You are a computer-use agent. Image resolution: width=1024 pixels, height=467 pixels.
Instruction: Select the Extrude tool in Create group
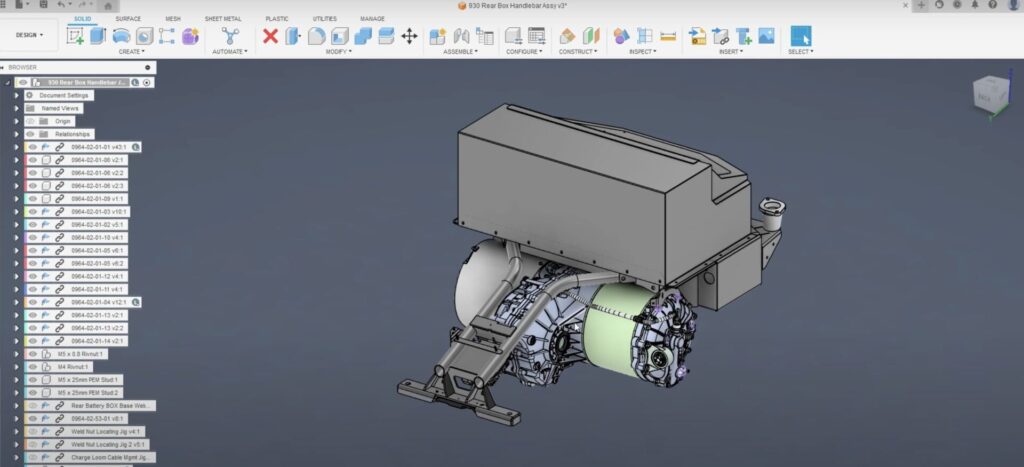pos(98,36)
